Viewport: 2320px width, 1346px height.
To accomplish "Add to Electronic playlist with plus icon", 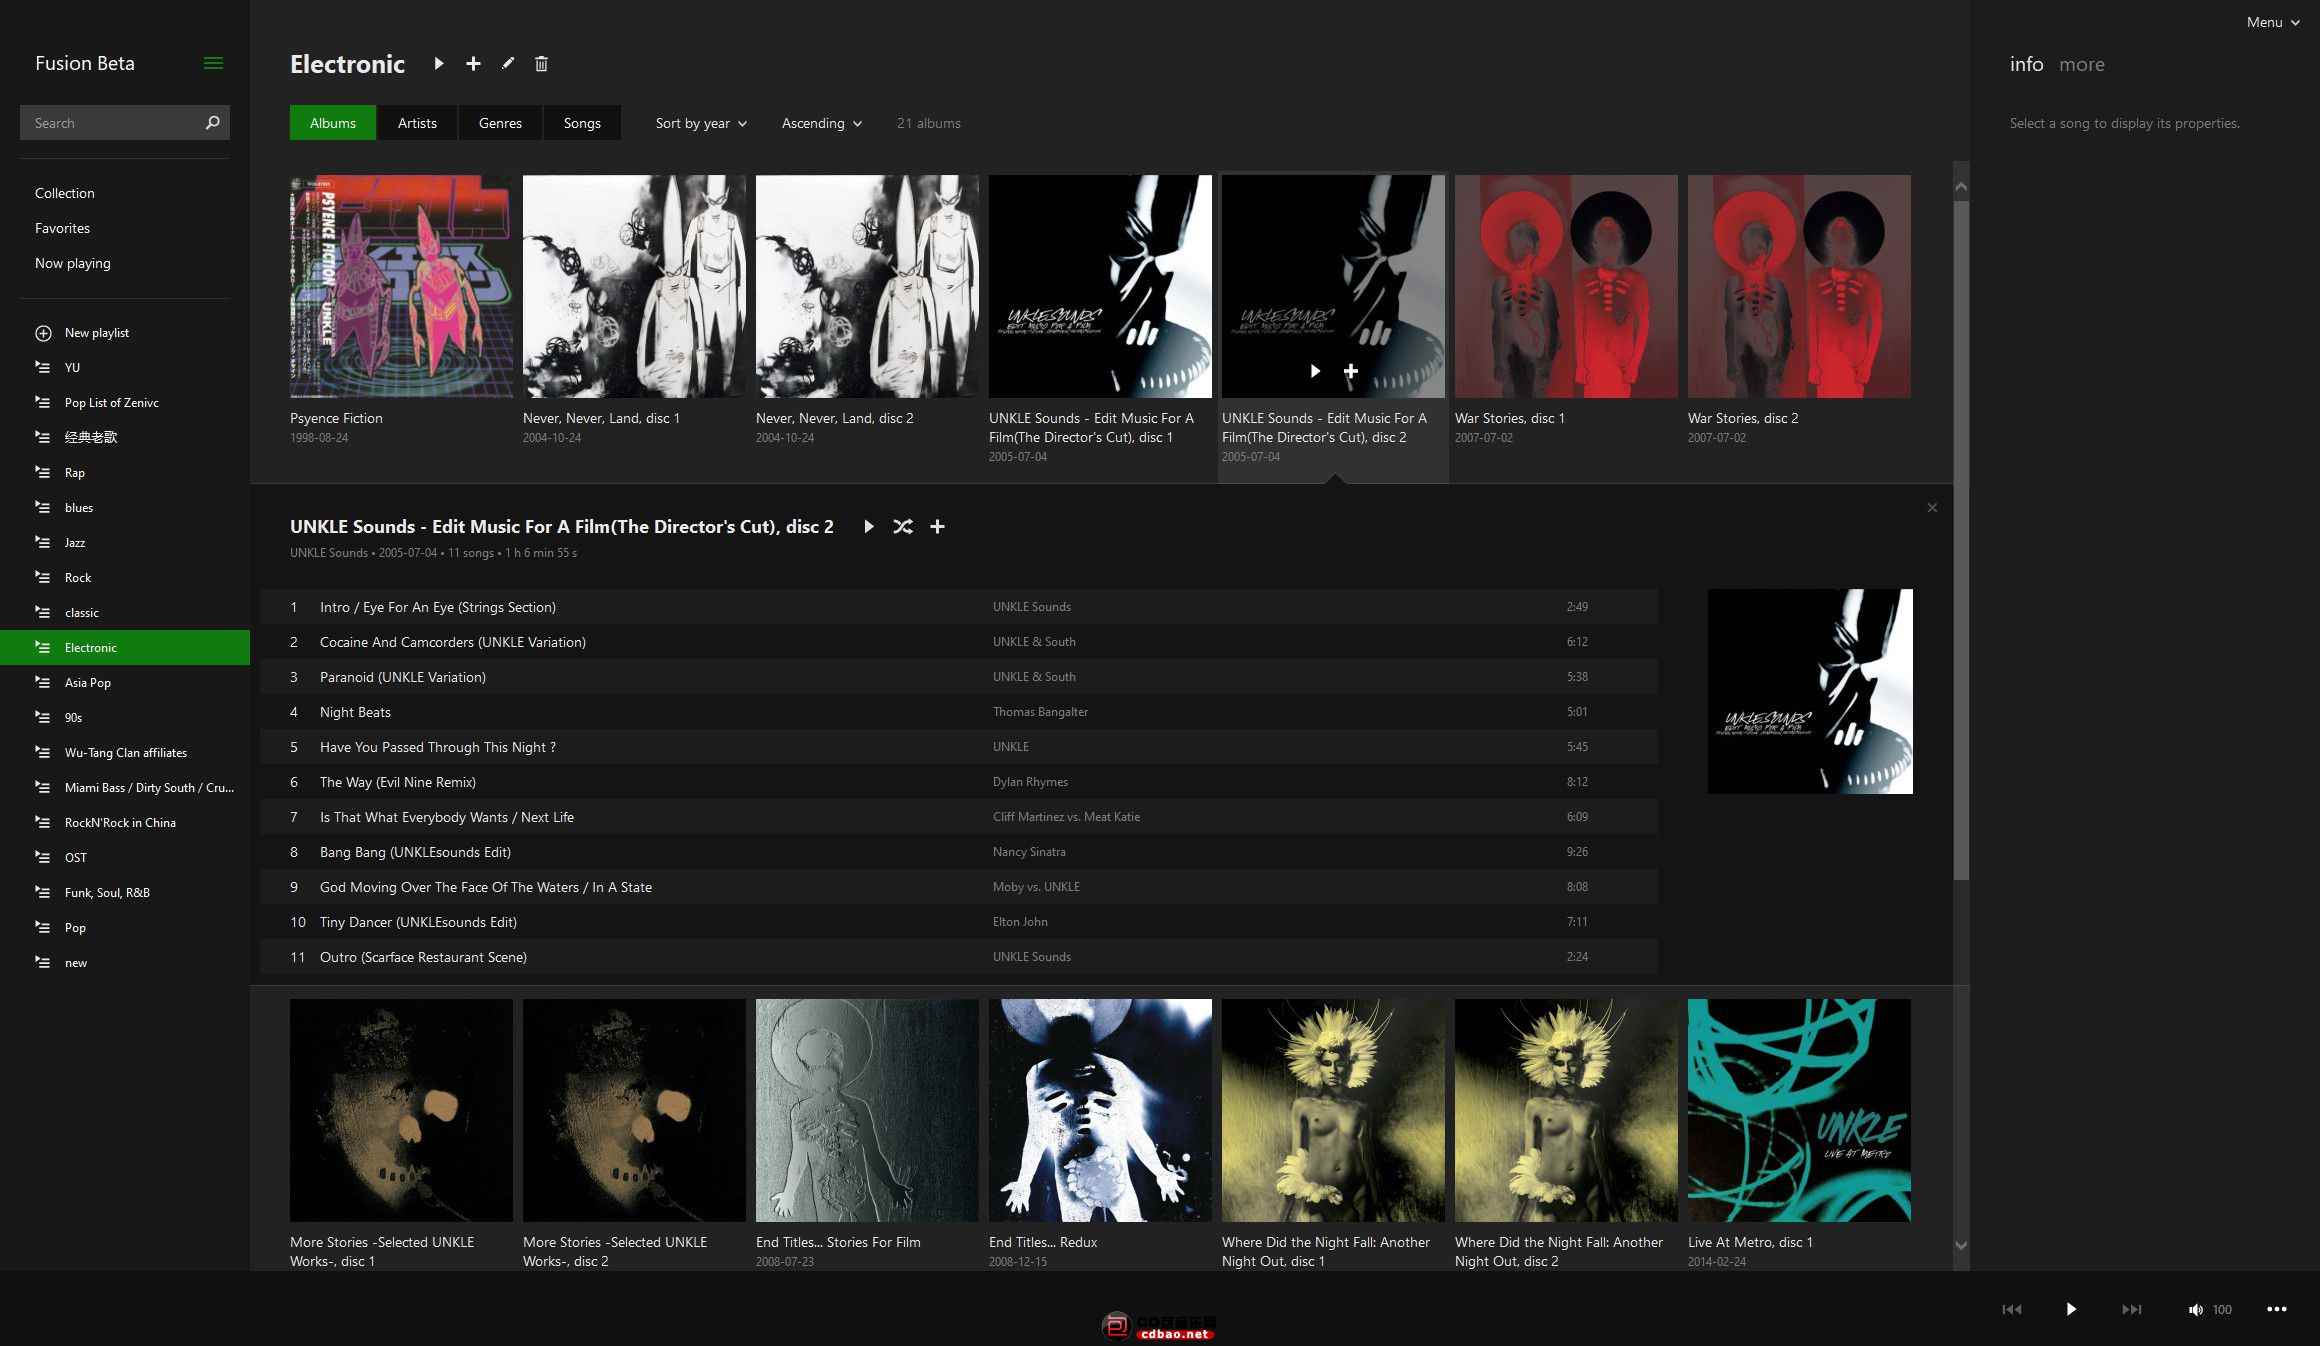I will (473, 63).
